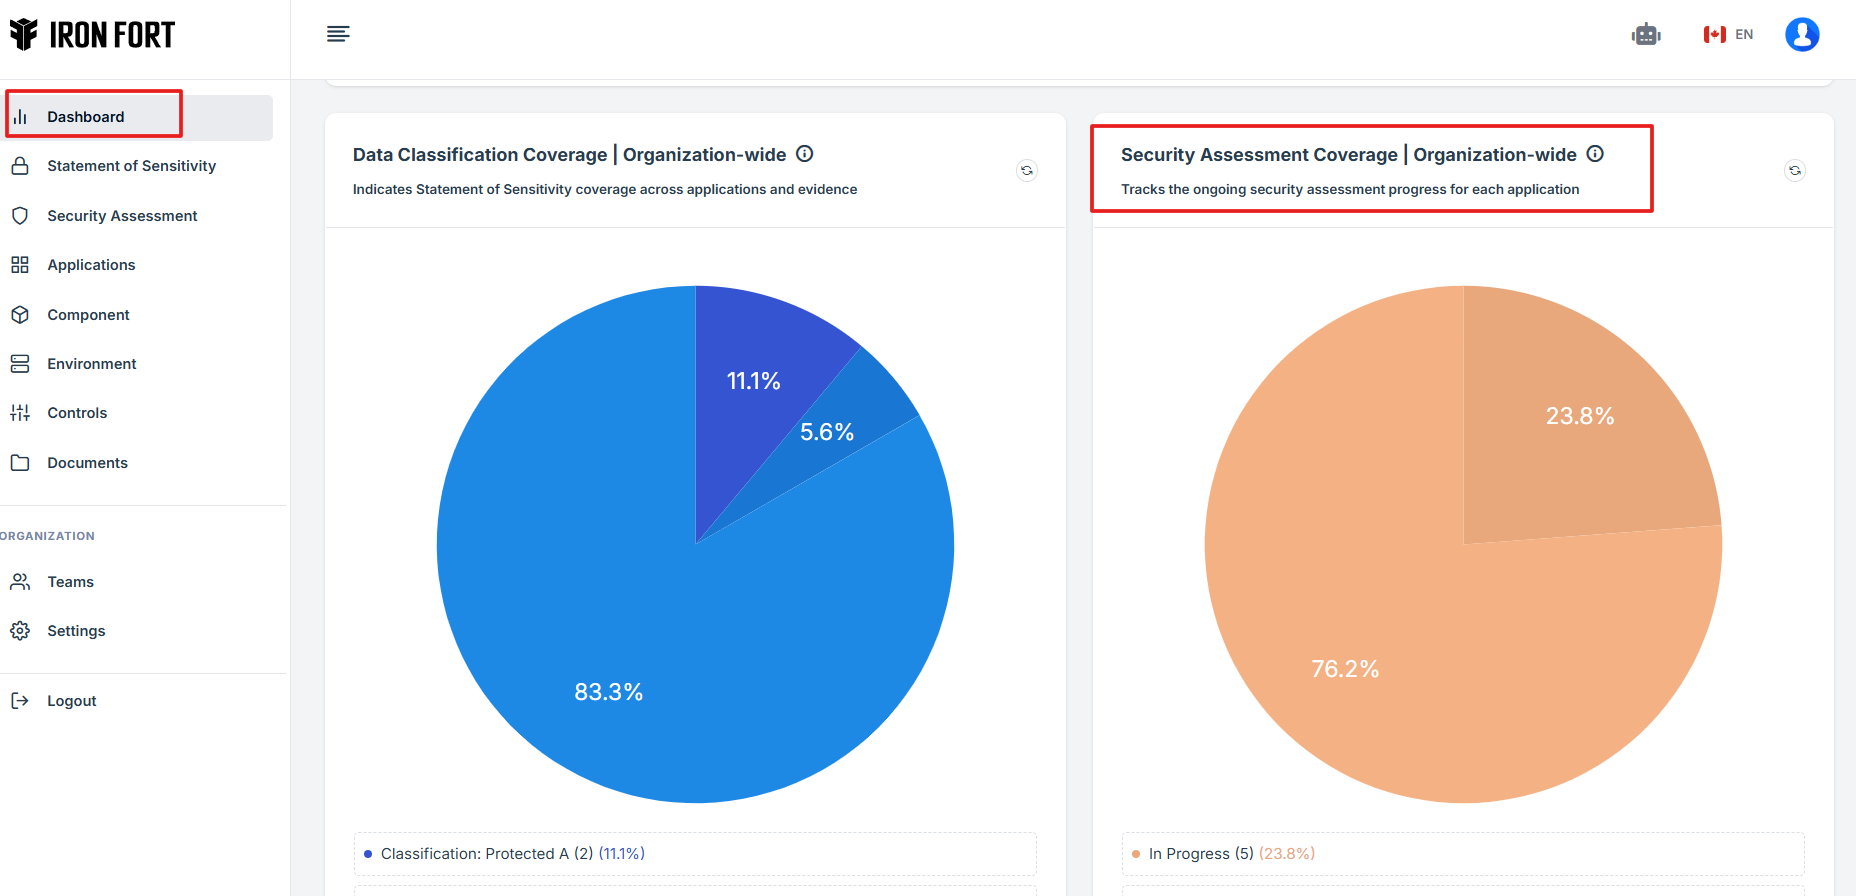Open the Applications page
Screen dimensions: 1856x896
click(x=91, y=265)
